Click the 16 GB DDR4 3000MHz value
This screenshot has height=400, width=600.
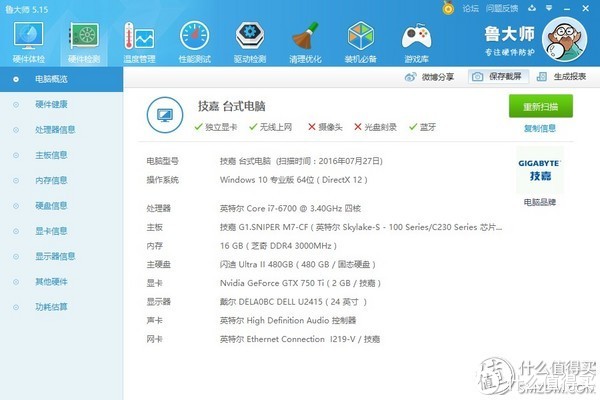pyautogui.click(x=278, y=246)
